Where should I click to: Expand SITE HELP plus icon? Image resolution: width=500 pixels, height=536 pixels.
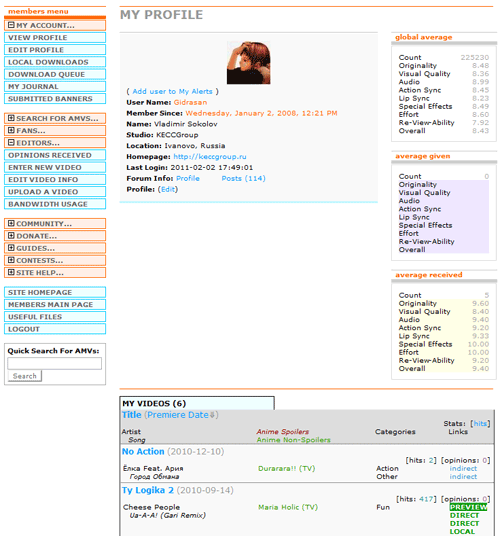[x=11, y=272]
